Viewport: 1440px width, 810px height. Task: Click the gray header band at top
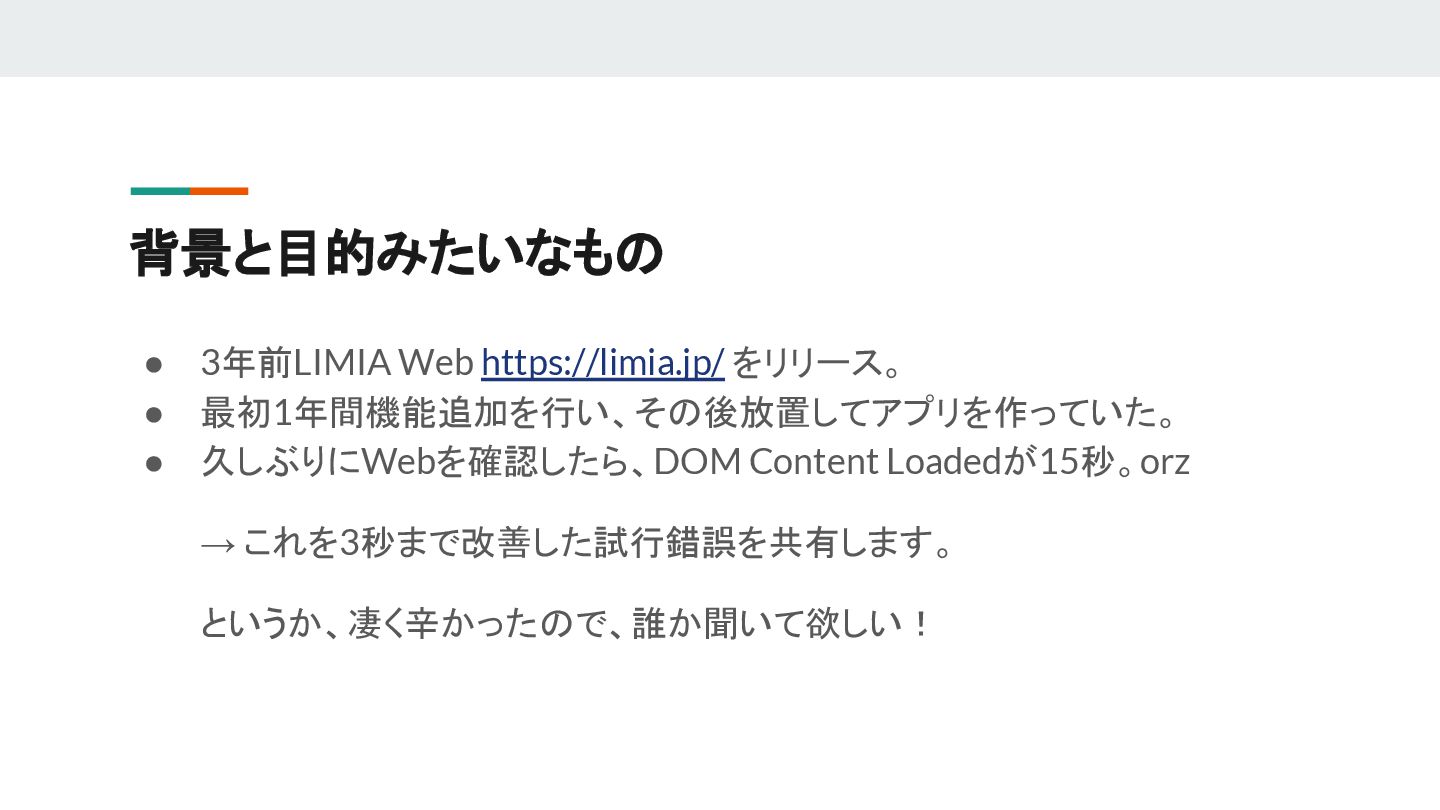click(x=720, y=38)
